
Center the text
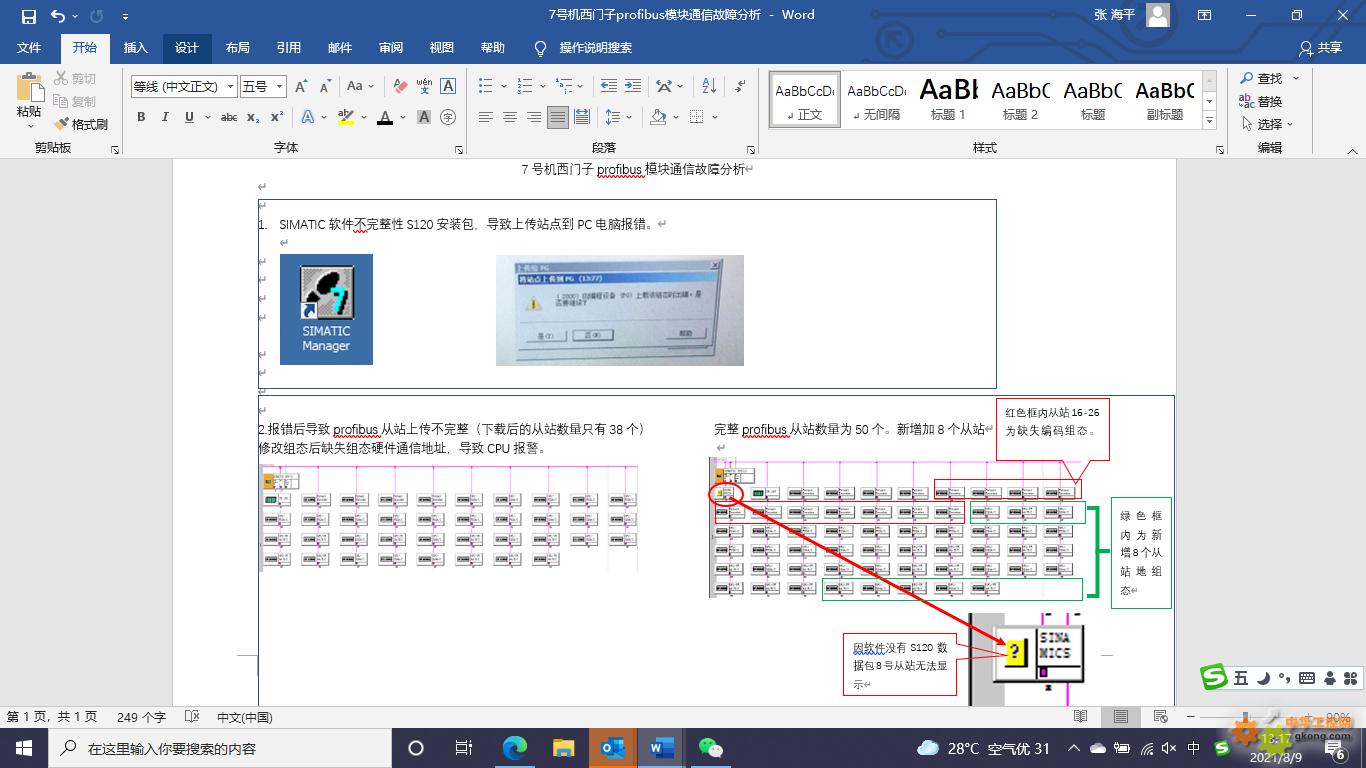pos(510,117)
